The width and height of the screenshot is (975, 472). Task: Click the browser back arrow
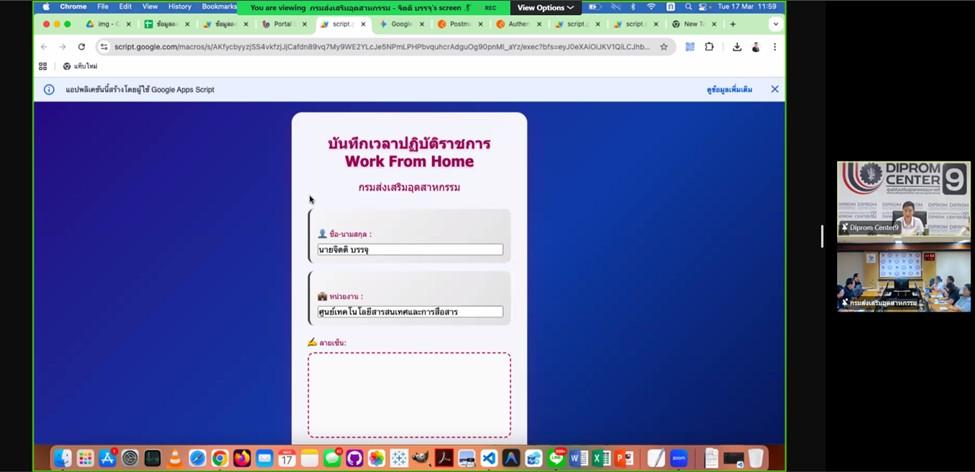point(44,46)
